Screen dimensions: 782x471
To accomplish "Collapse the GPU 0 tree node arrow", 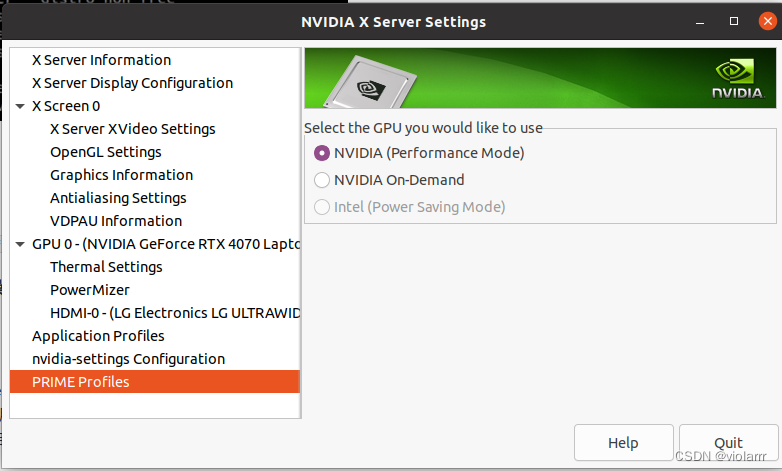I will (20, 244).
